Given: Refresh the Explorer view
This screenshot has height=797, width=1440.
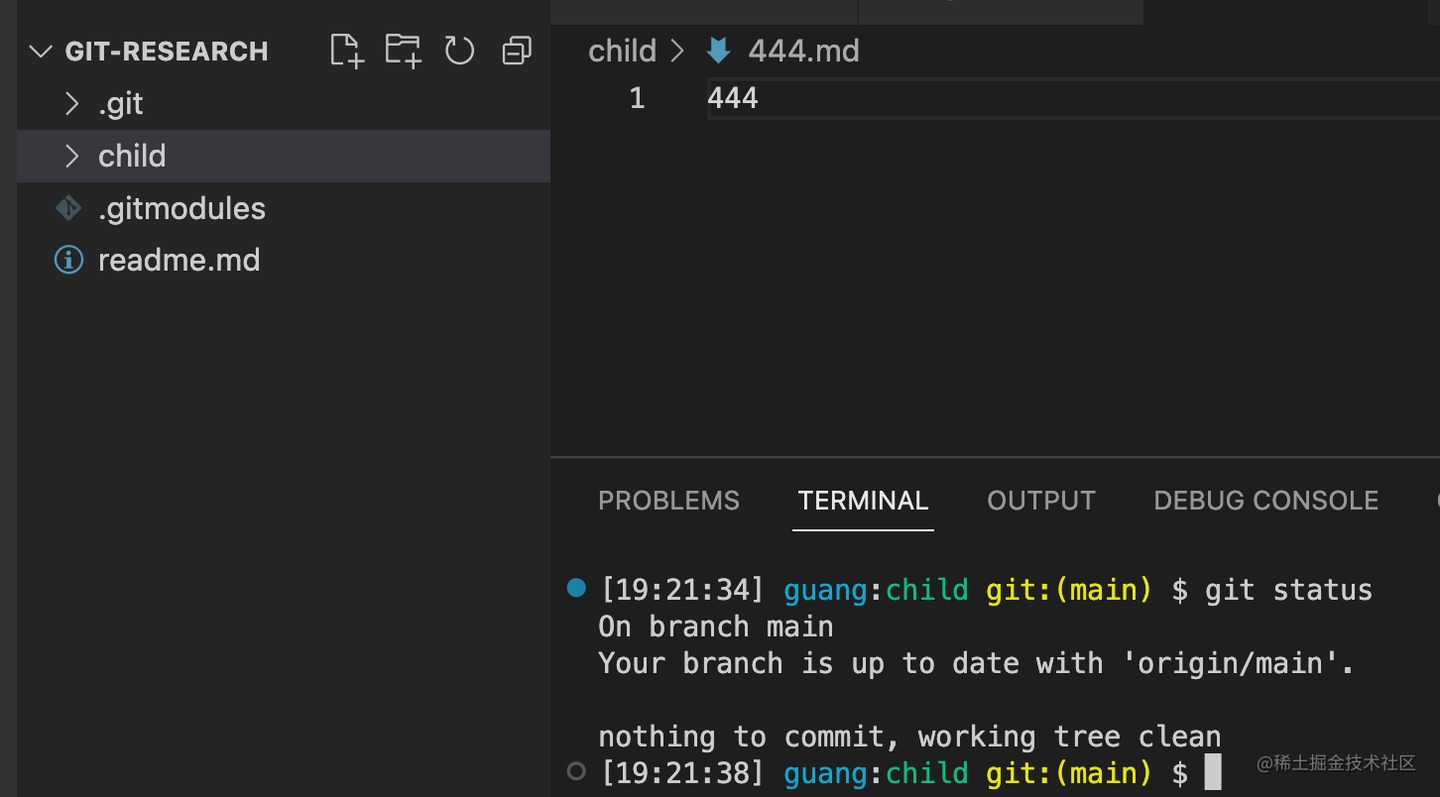Looking at the screenshot, I should pos(459,50).
